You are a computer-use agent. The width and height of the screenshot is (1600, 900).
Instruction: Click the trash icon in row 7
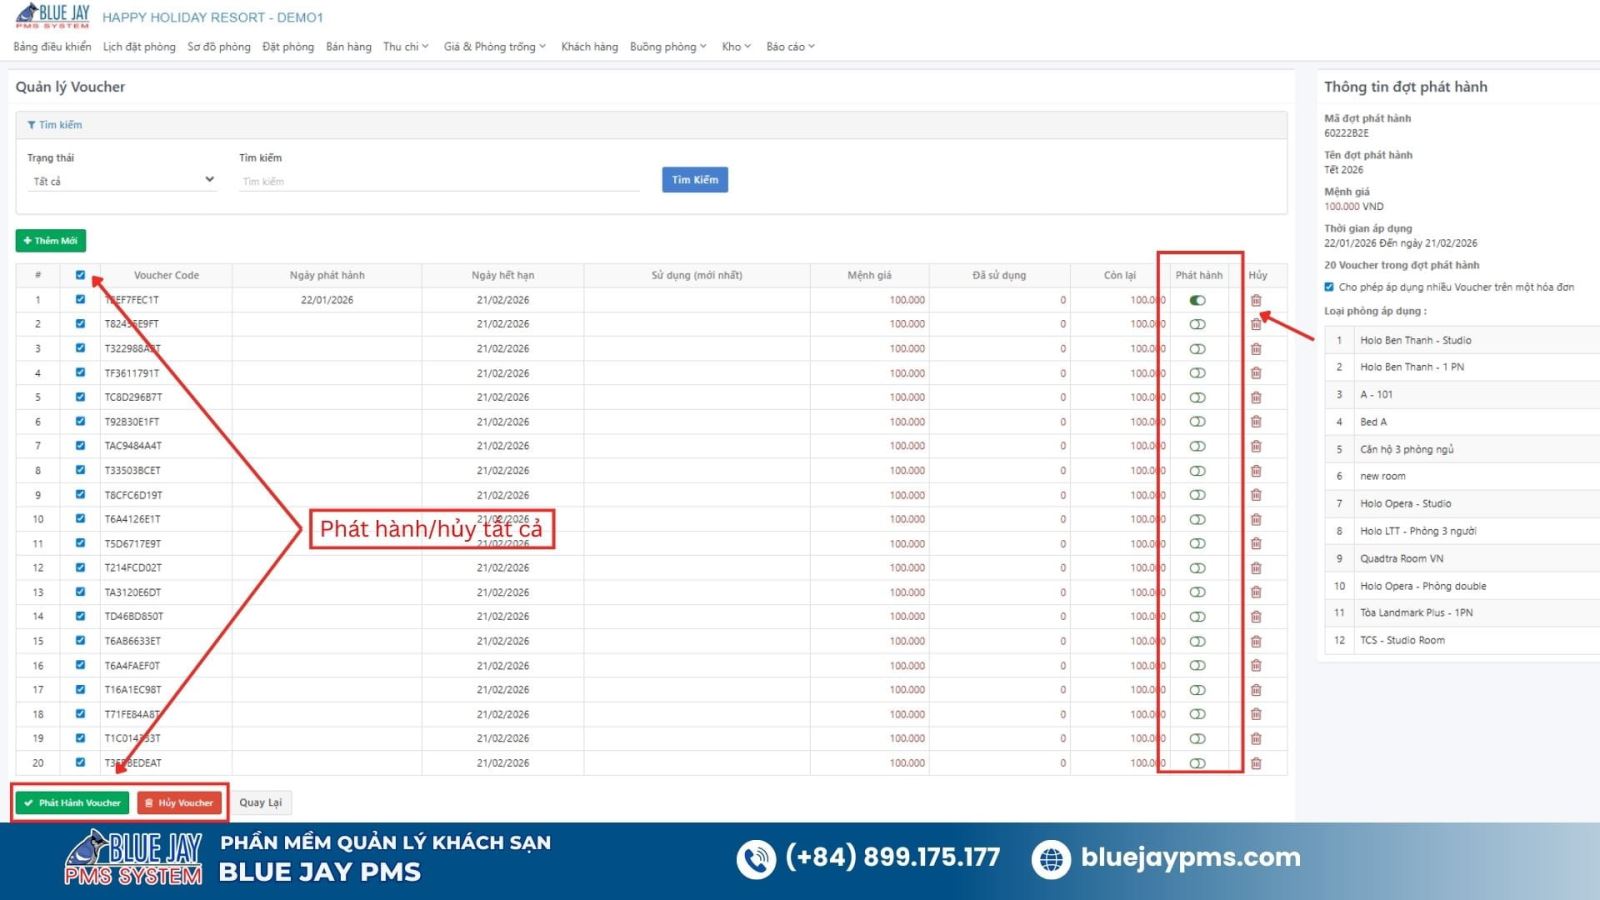point(1256,446)
